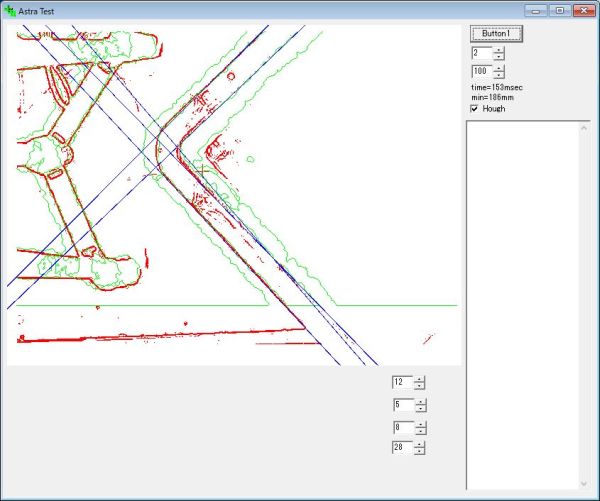Increase the value of the field showing 100

coord(499,68)
